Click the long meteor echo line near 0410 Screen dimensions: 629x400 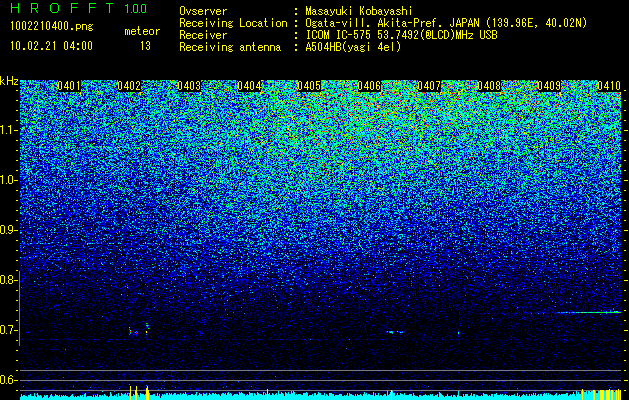pyautogui.click(x=588, y=312)
